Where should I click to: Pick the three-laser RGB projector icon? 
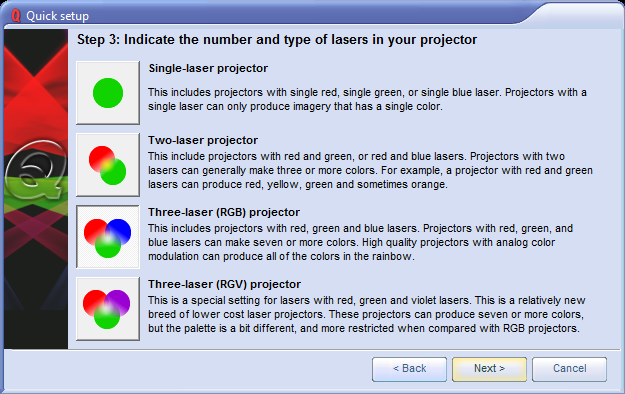pos(108,237)
